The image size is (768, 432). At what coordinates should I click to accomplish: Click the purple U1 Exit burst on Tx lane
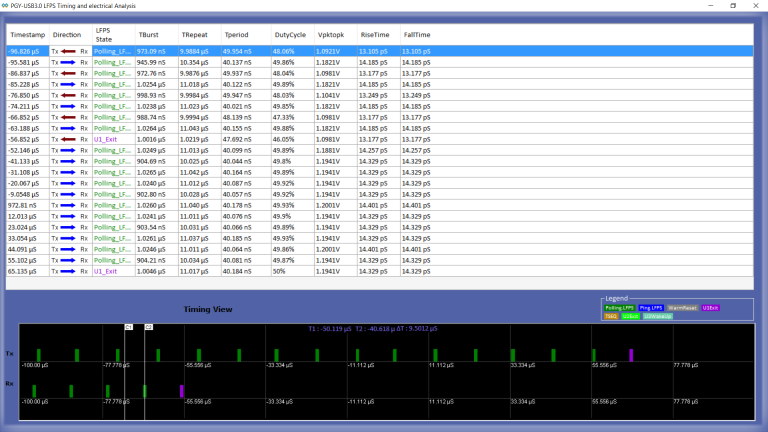point(631,355)
